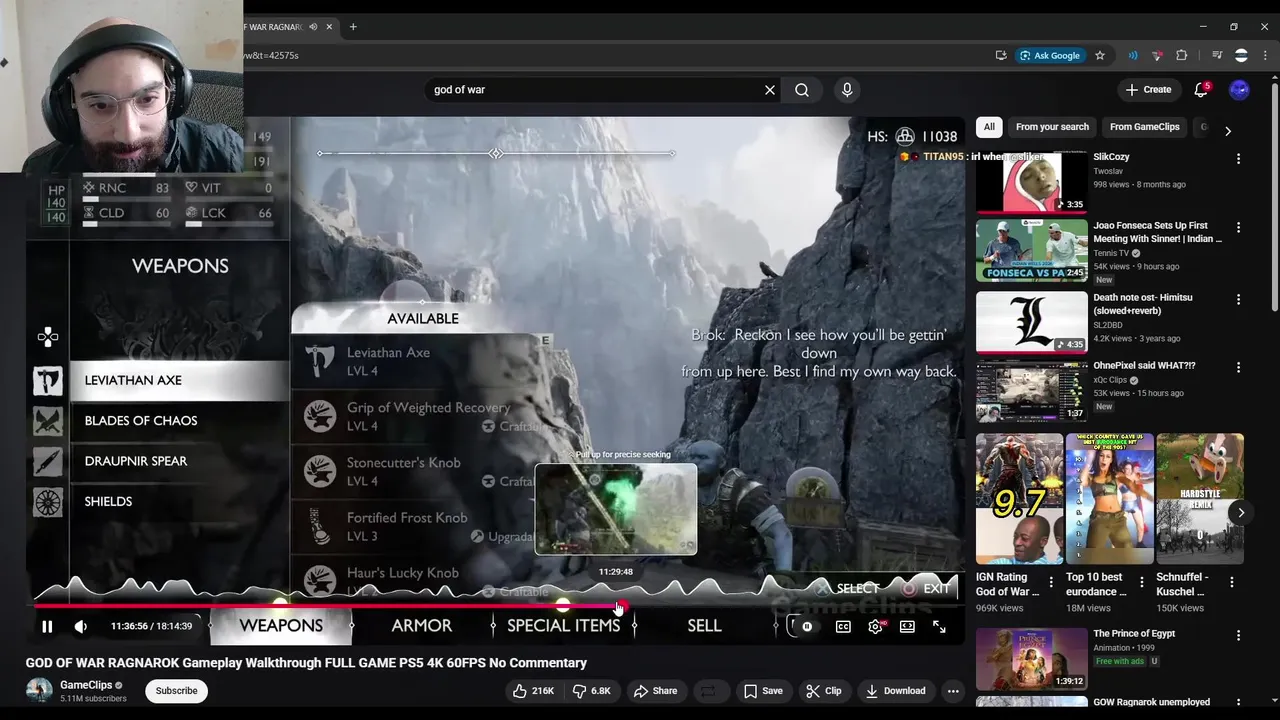Open the SlikCozy video thumbnail
The height and width of the screenshot is (720, 1280).
pyautogui.click(x=1031, y=182)
